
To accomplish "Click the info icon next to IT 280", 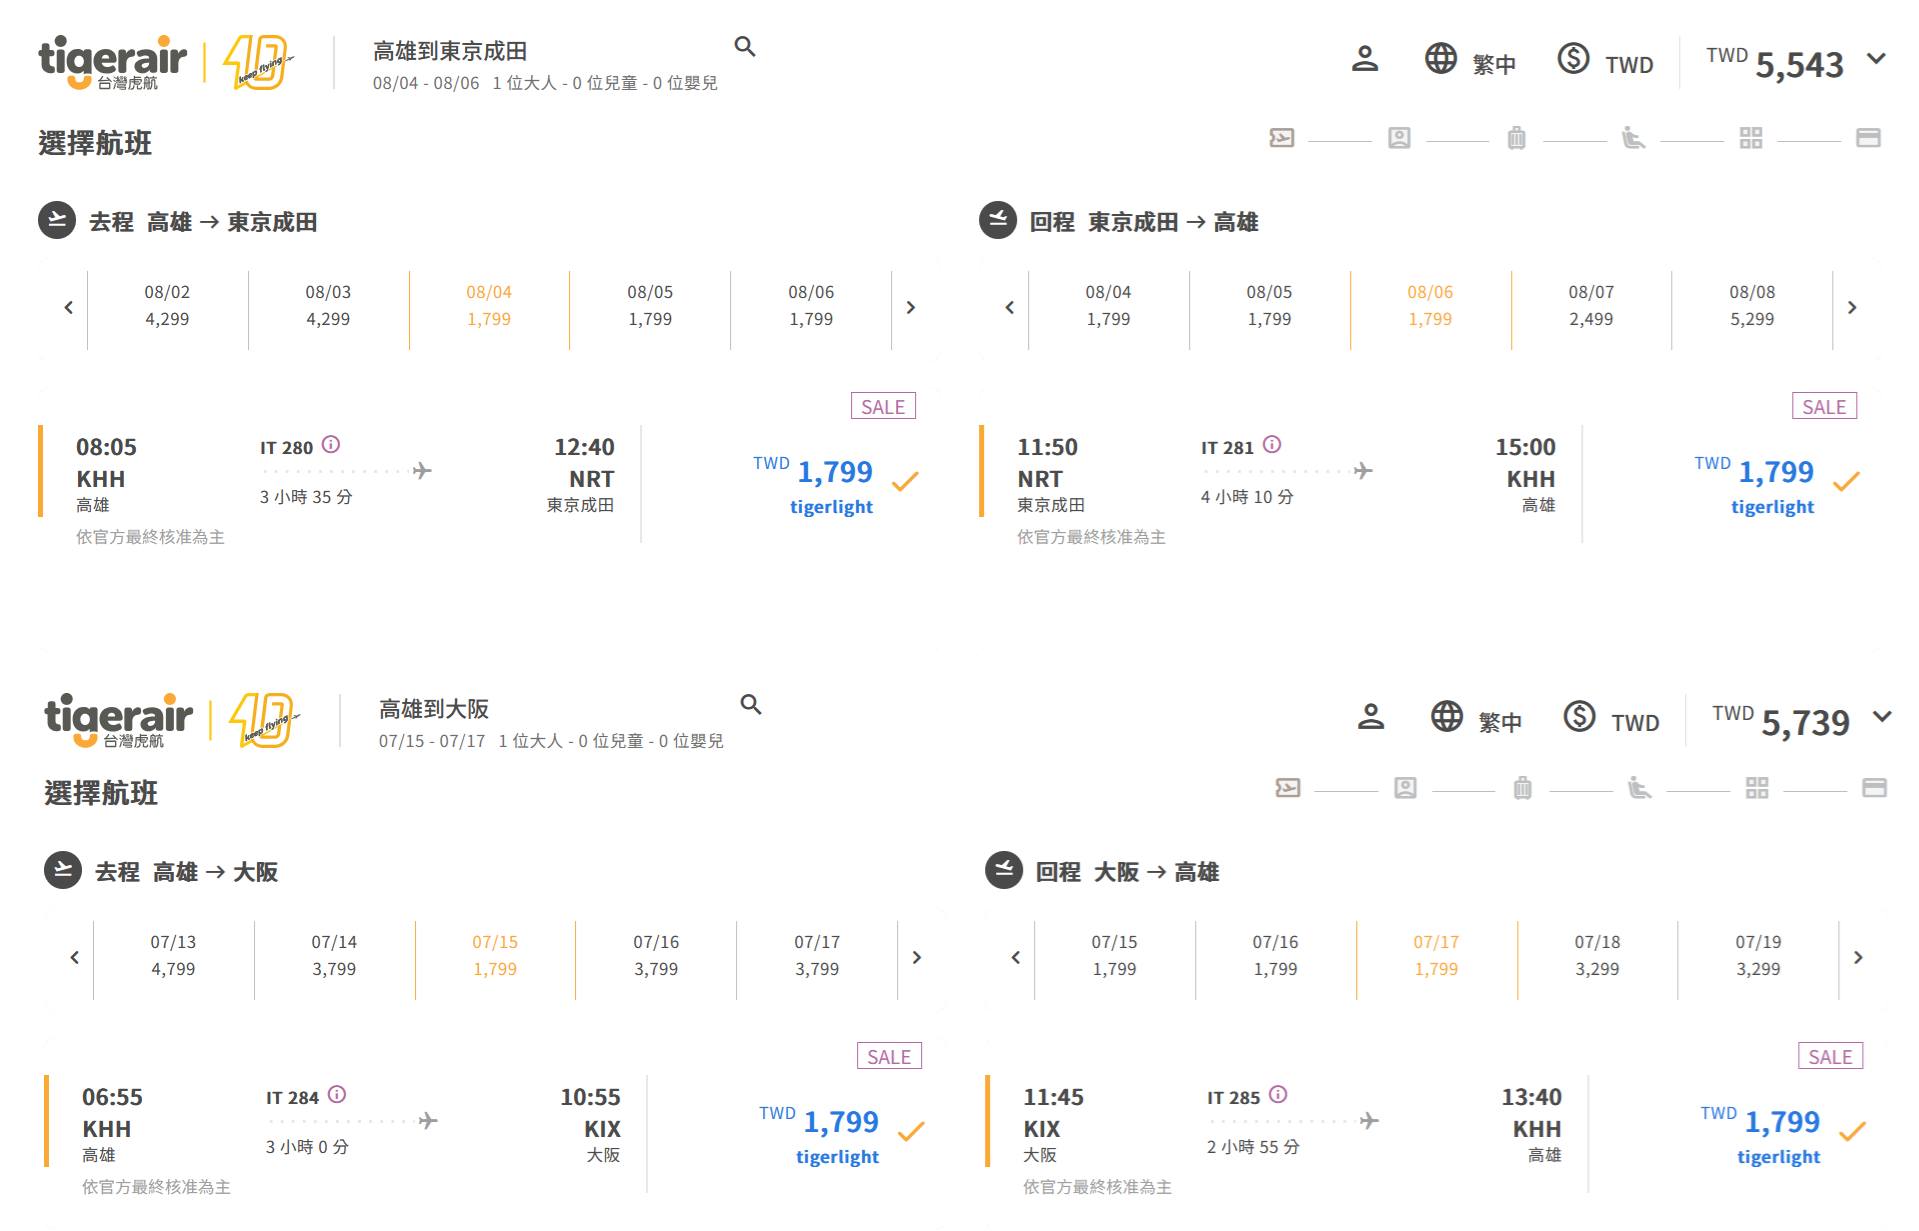I will coord(331,445).
